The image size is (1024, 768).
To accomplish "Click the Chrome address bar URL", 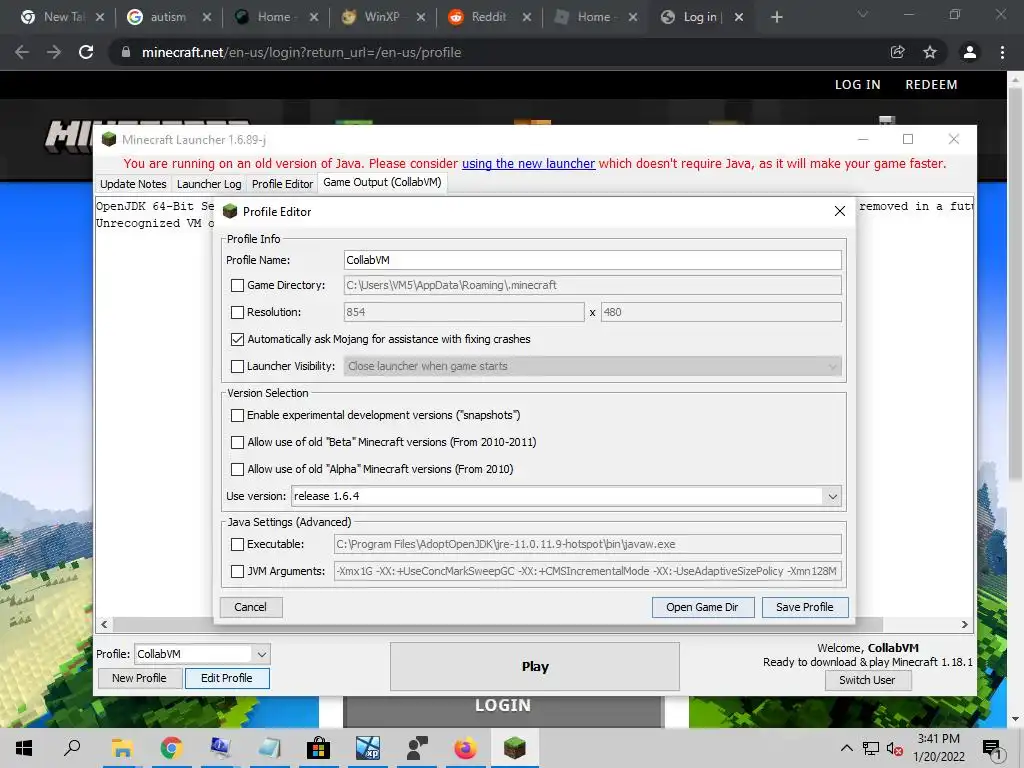I will pos(301,52).
